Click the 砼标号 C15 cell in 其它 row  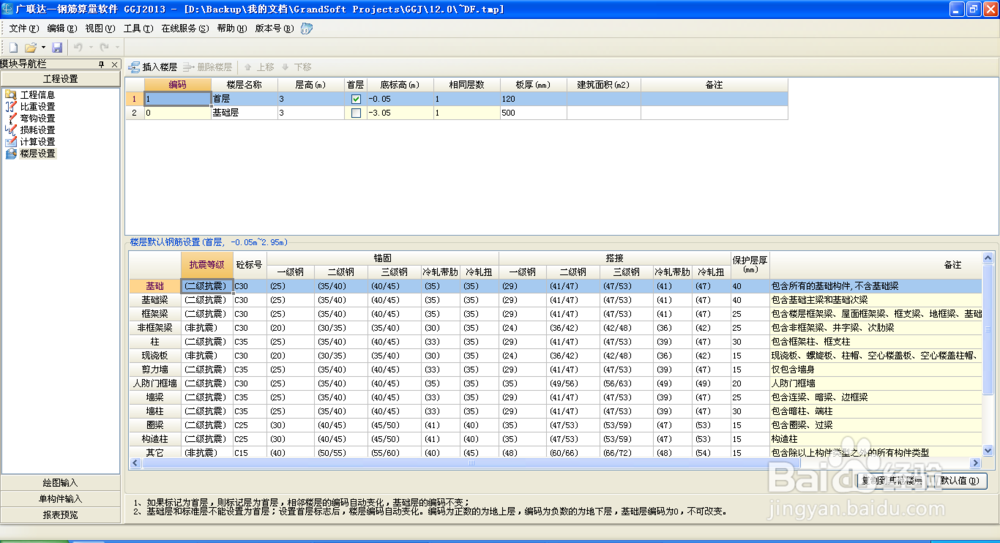[x=249, y=453]
